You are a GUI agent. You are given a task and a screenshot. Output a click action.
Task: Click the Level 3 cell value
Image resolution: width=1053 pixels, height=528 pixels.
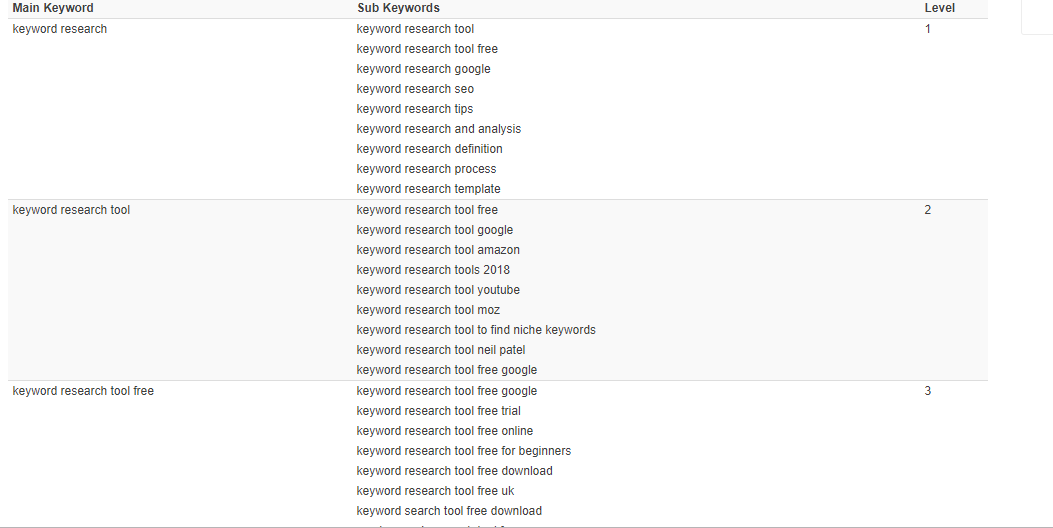pyautogui.click(x=928, y=391)
